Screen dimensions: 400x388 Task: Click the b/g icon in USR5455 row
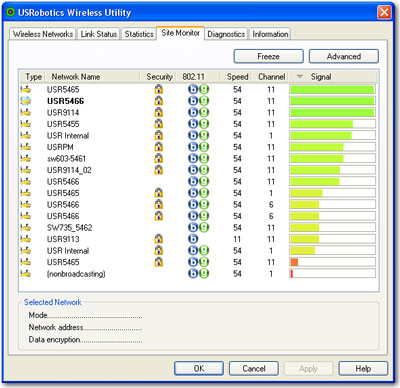click(199, 124)
